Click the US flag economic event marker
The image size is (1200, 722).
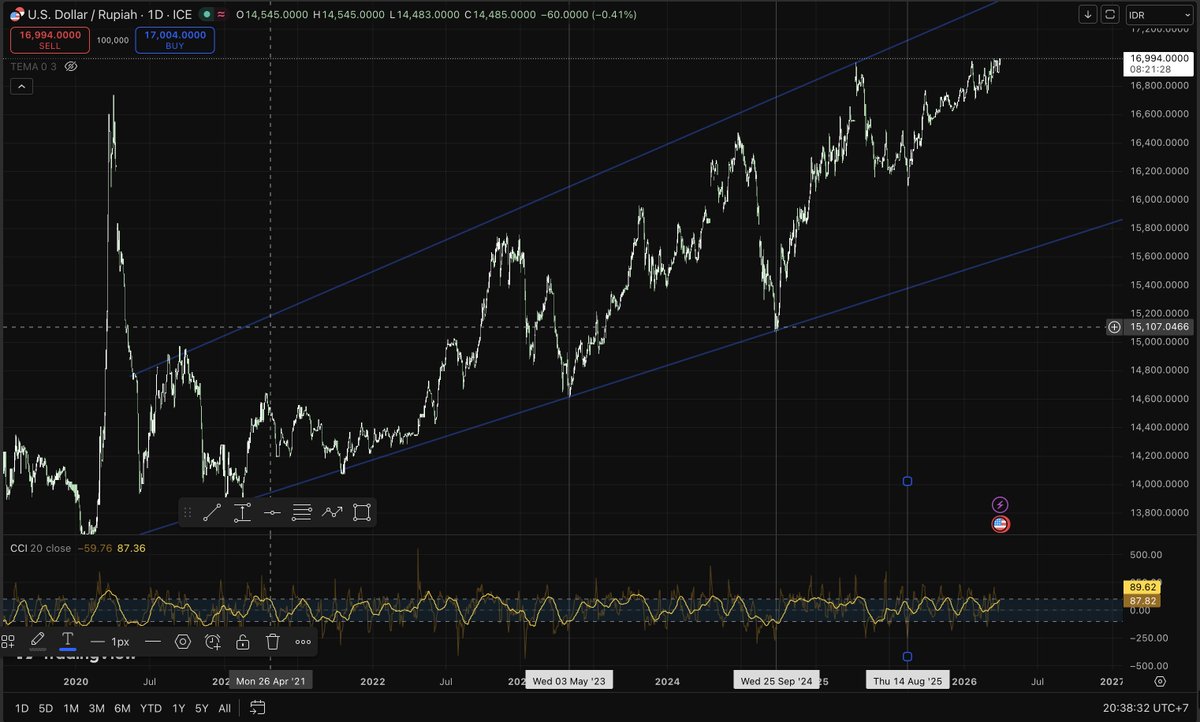1000,523
